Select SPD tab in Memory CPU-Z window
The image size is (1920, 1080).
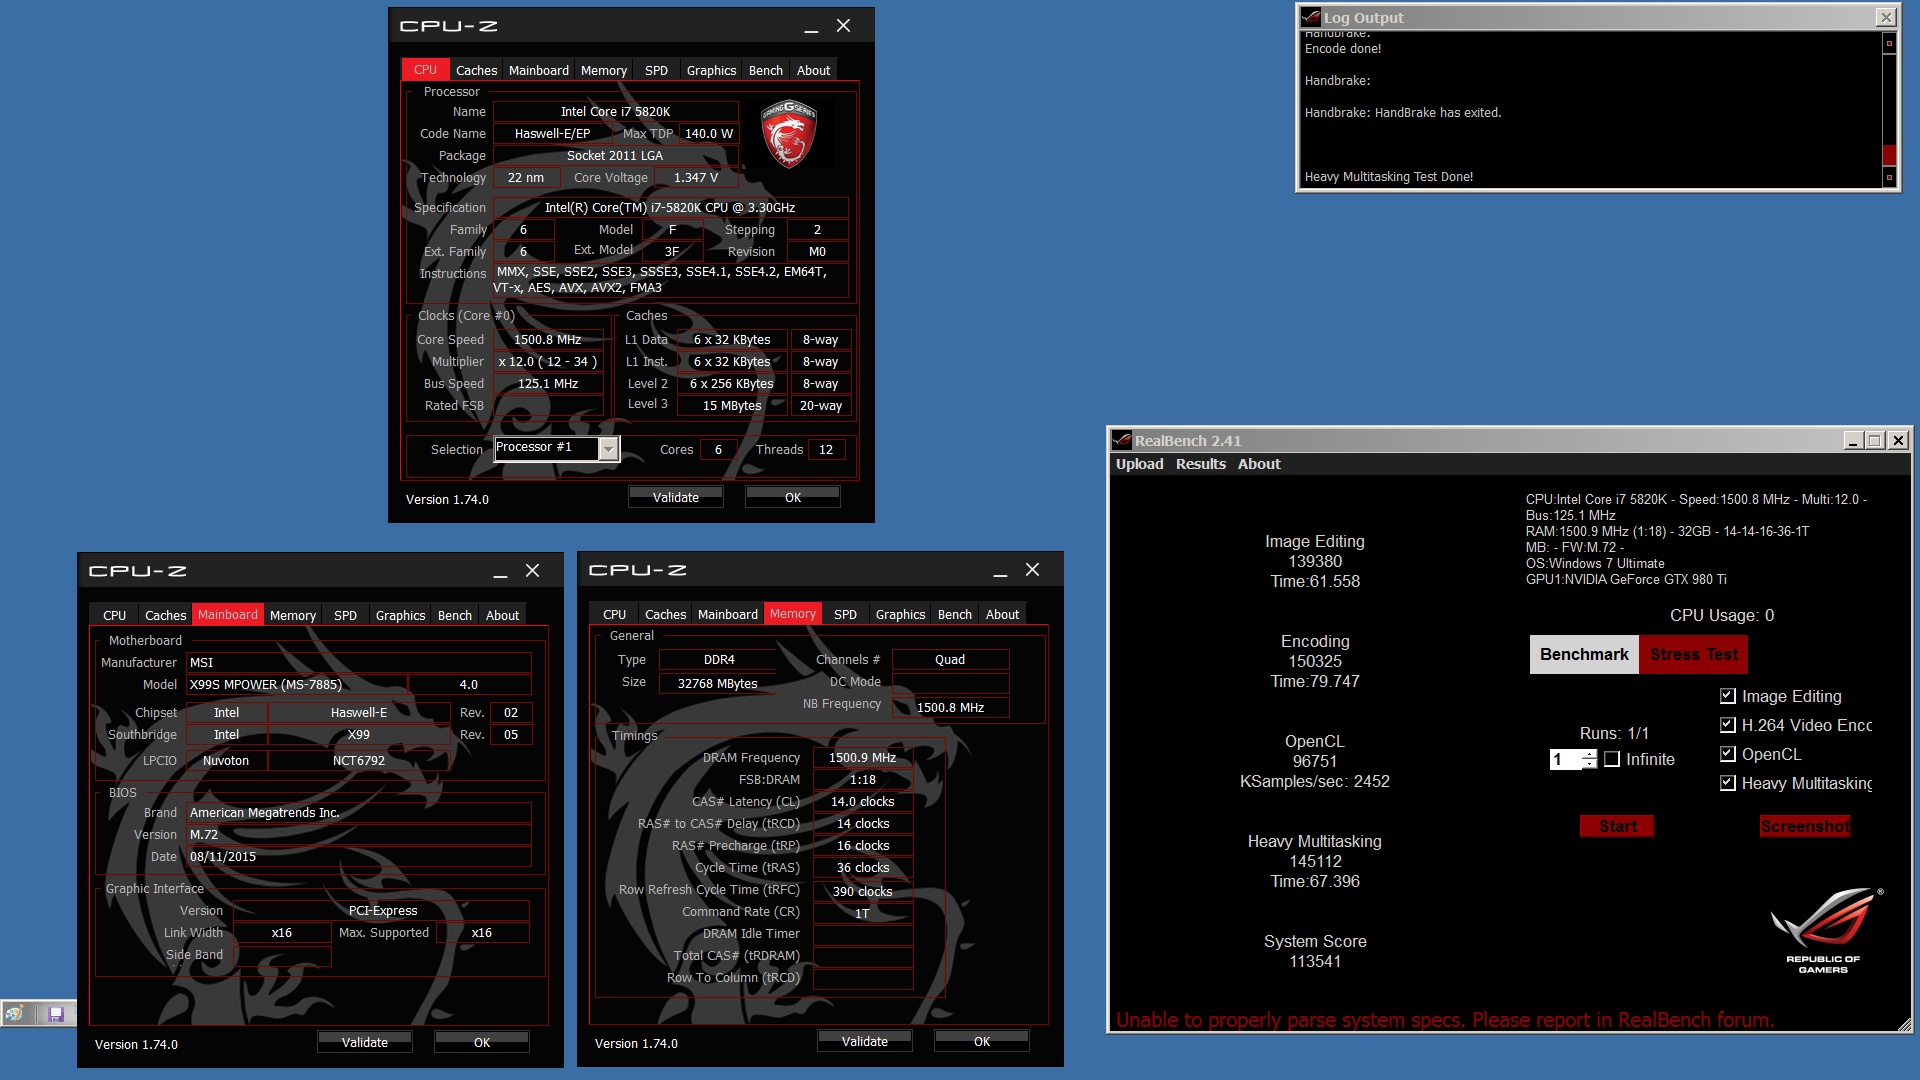[x=845, y=614]
